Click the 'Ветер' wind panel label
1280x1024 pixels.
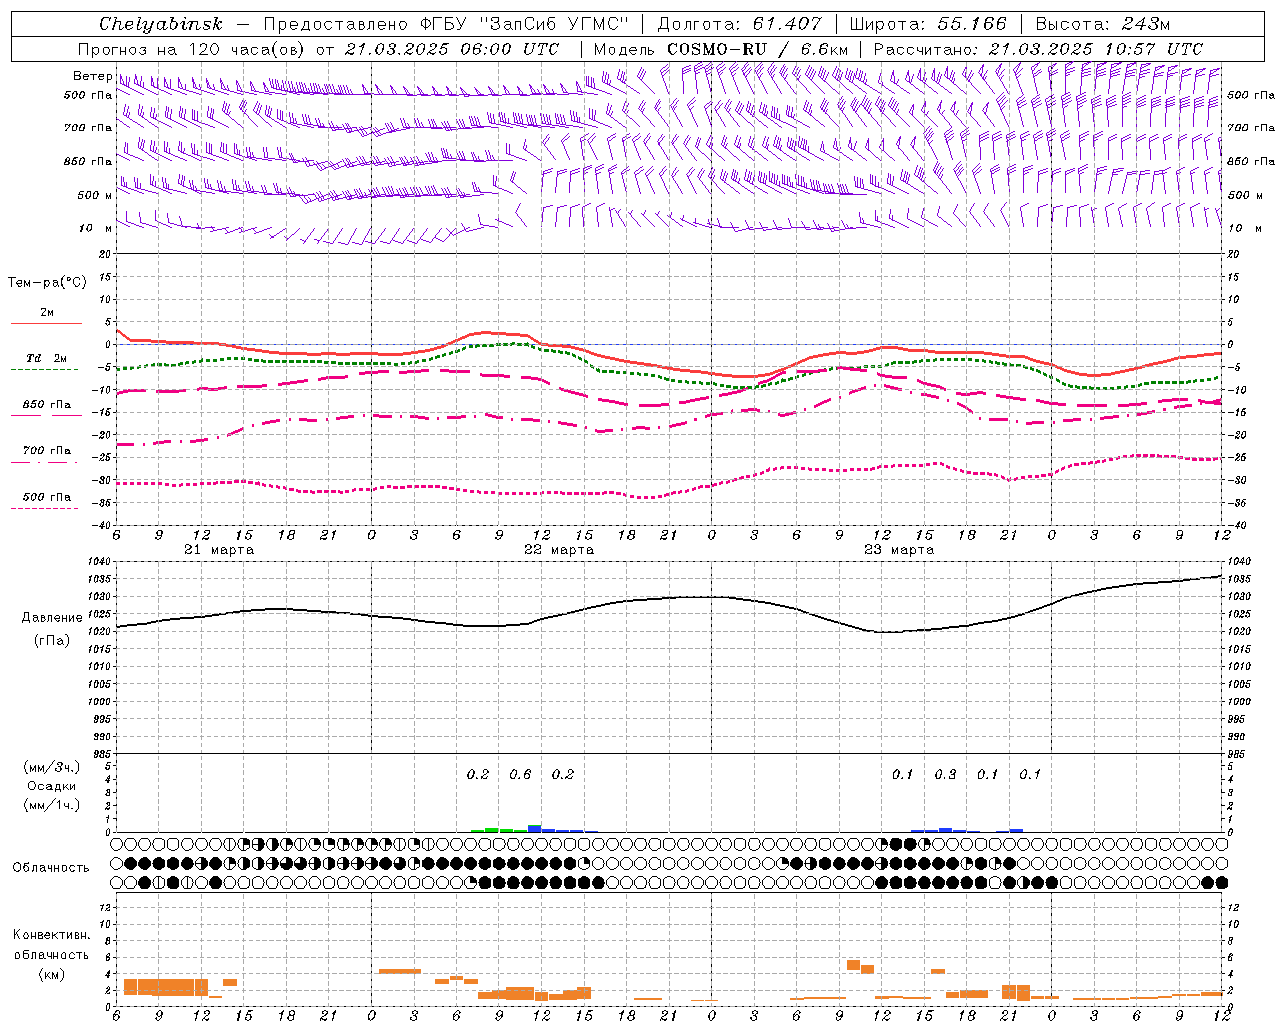pos(93,76)
